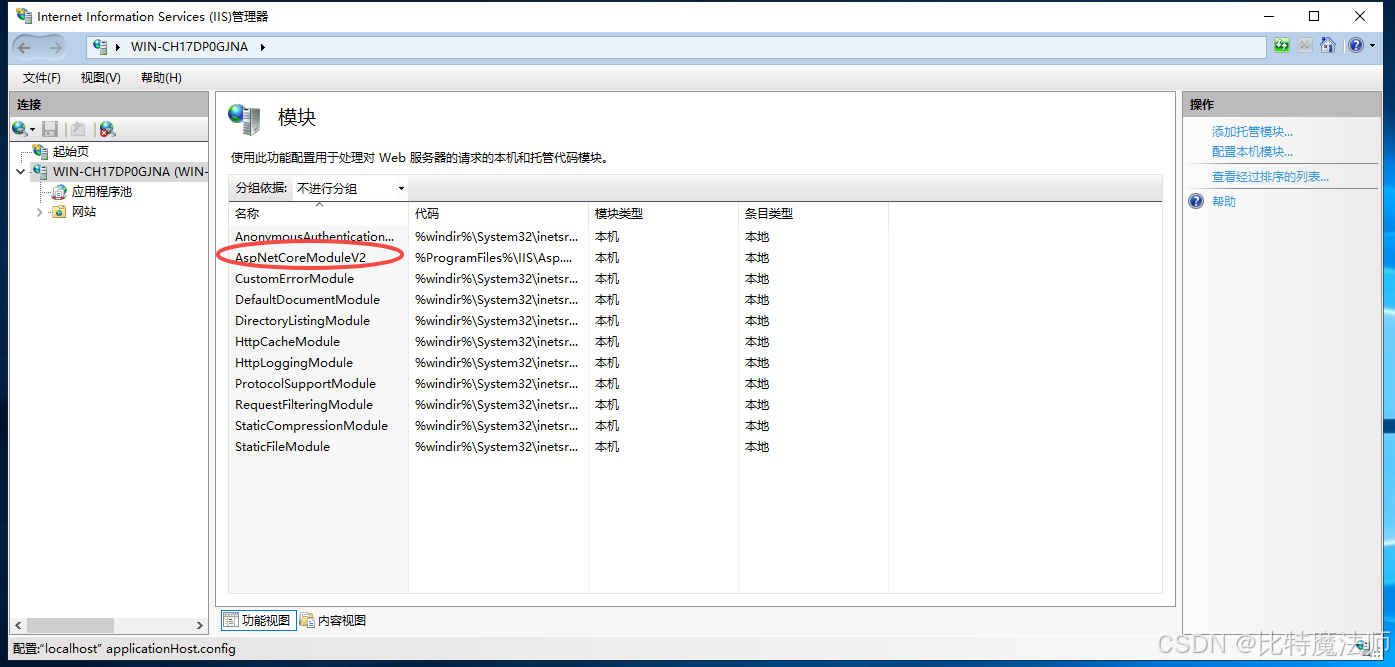Go back using the back arrow
Screen dimensions: 1395x667
pyautogui.click(x=25, y=47)
